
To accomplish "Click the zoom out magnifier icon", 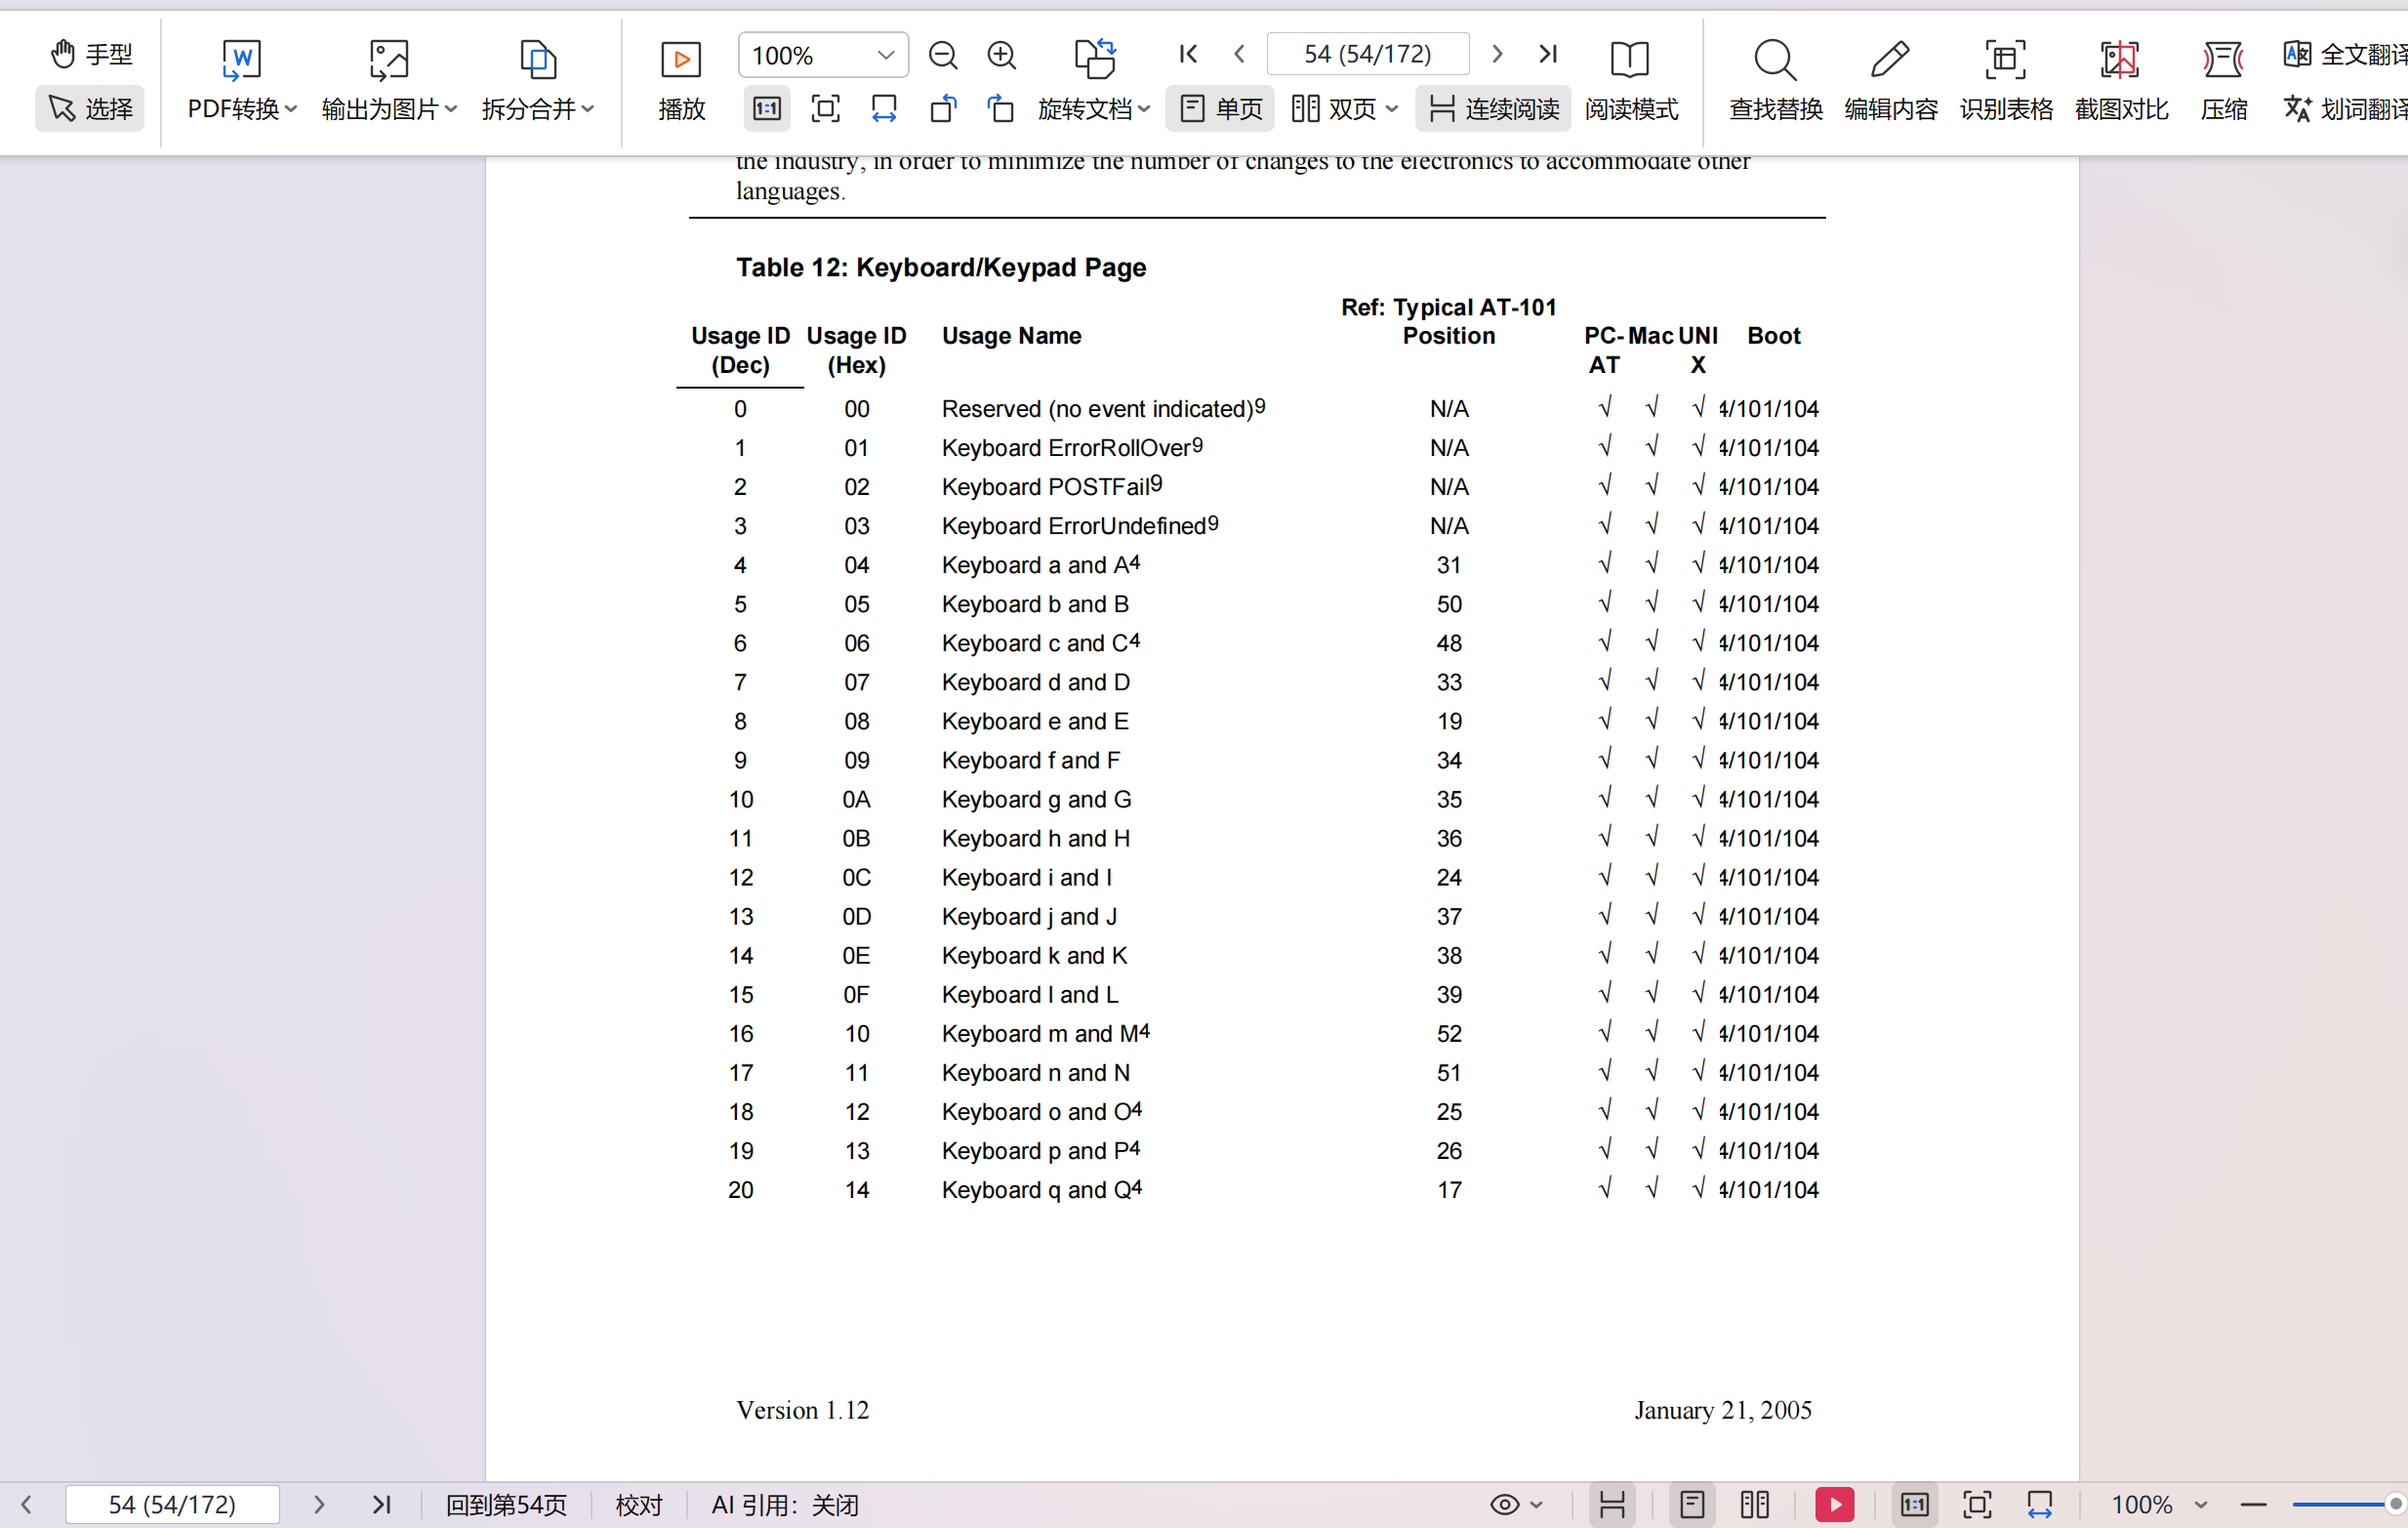I will click(x=943, y=55).
